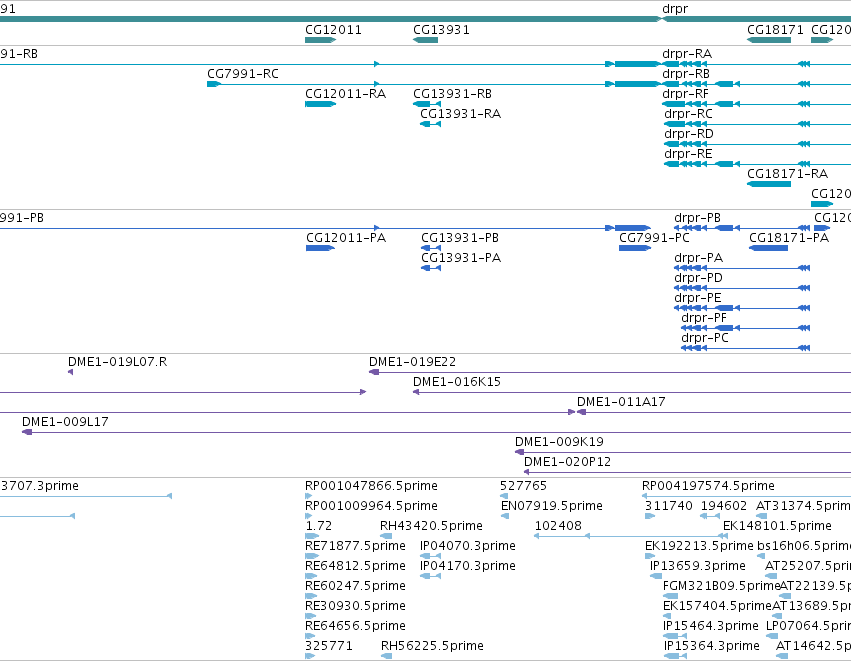Click the drpr-RF transcript label

point(685,94)
